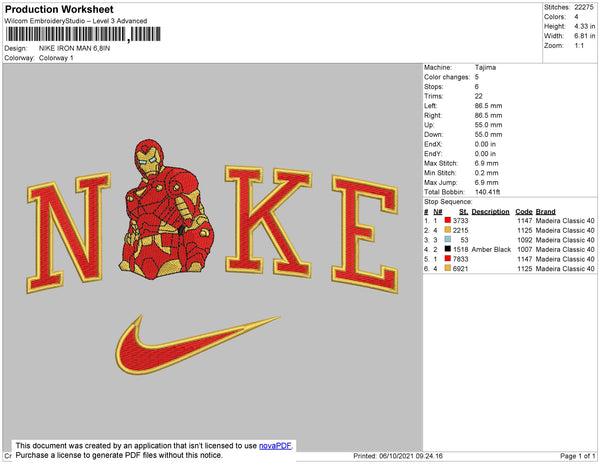Open the novaPDF link in the notice
Screen dimensions: 600x464
click(x=275, y=446)
